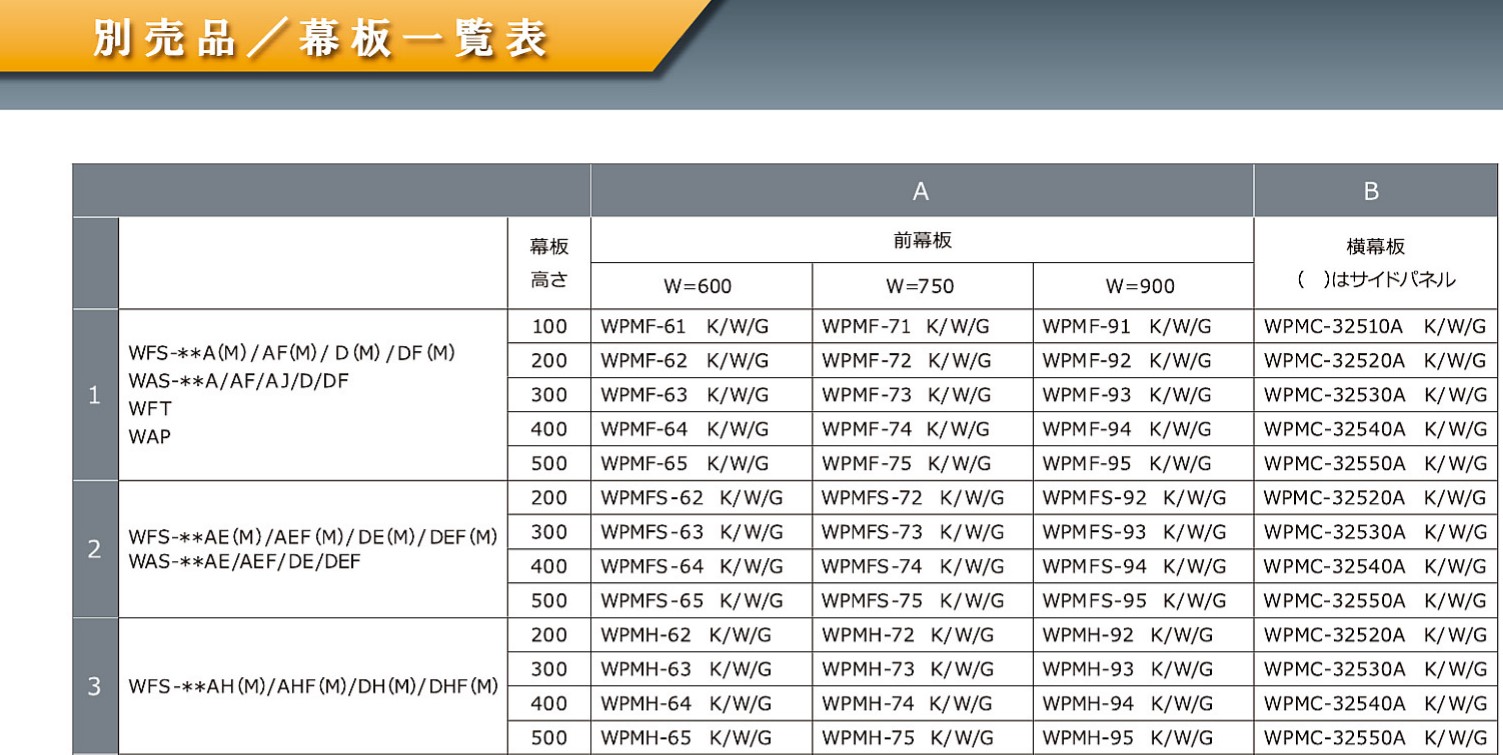
Task: Click group number 1 cell
Action: tap(95, 395)
